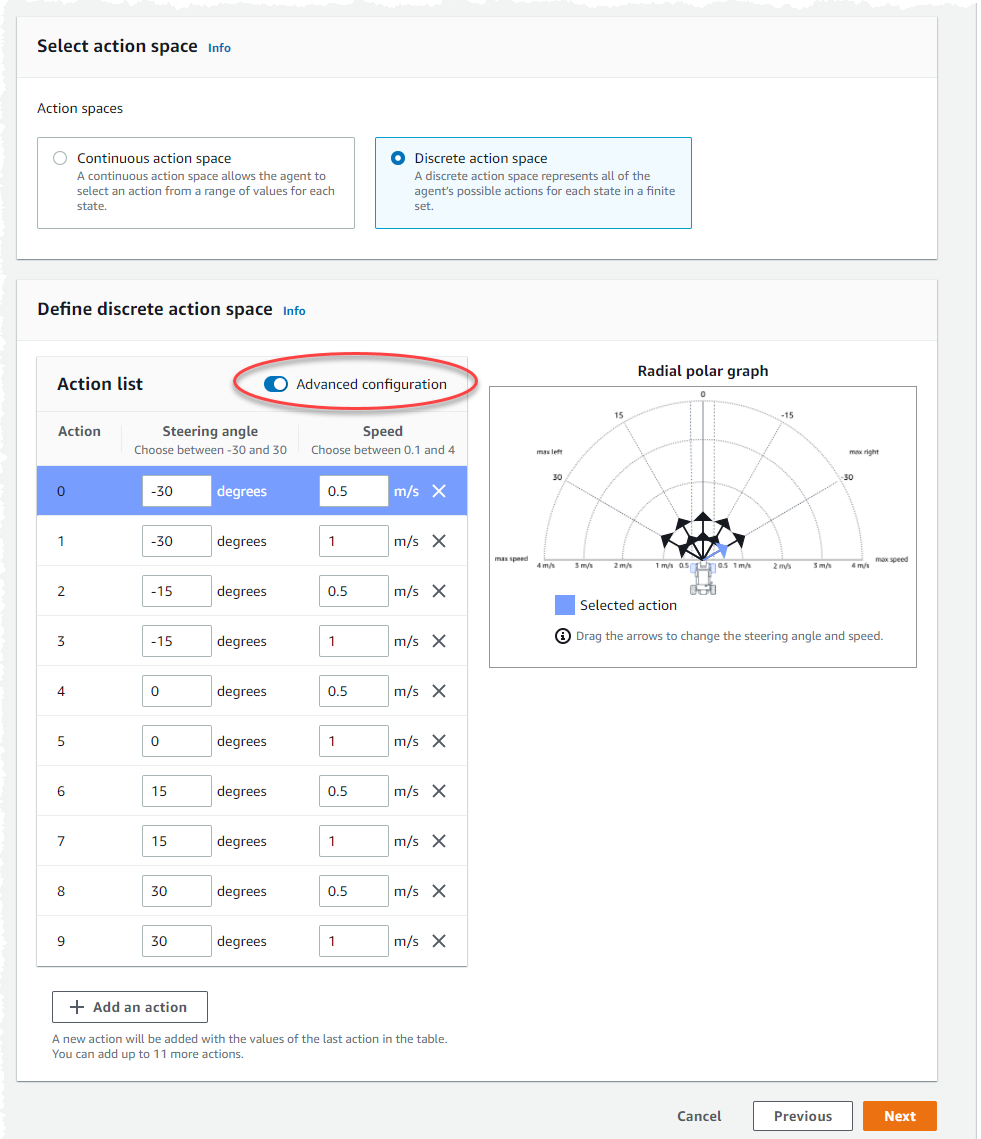This screenshot has width=981, height=1139.
Task: Delete action 6 using the X icon
Action: click(438, 790)
